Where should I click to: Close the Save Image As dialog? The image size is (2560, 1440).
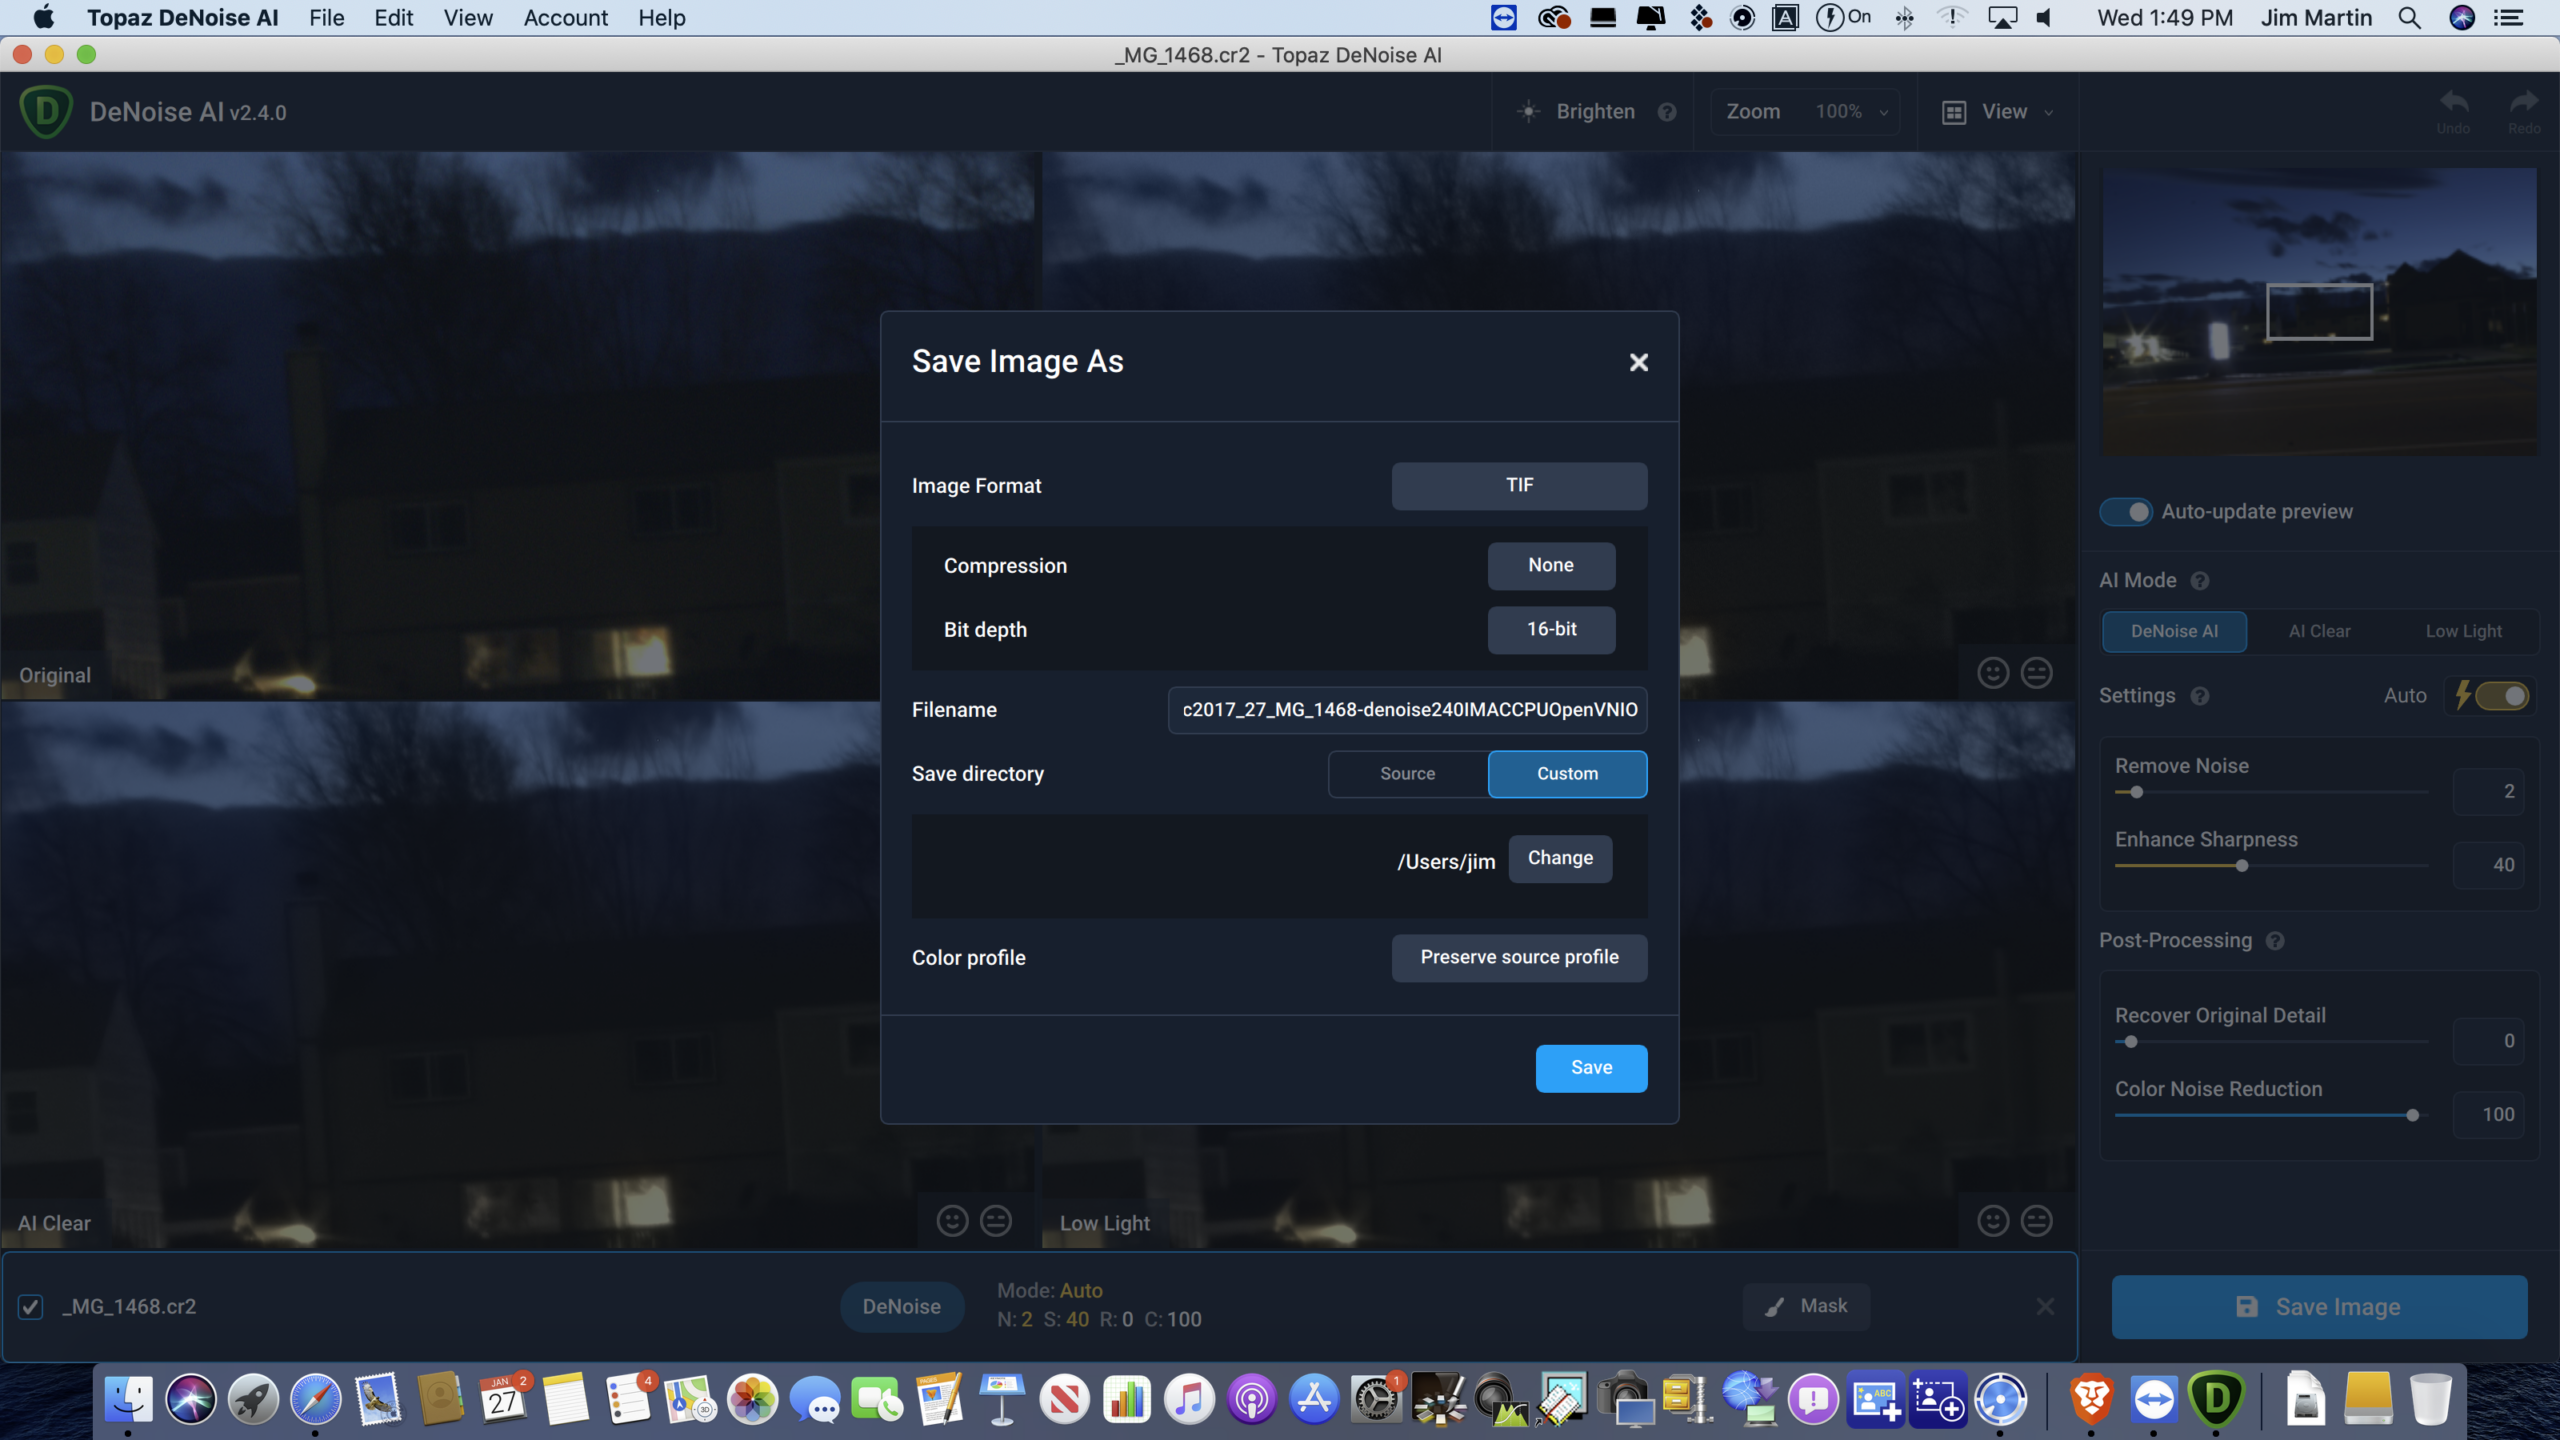pyautogui.click(x=1638, y=362)
